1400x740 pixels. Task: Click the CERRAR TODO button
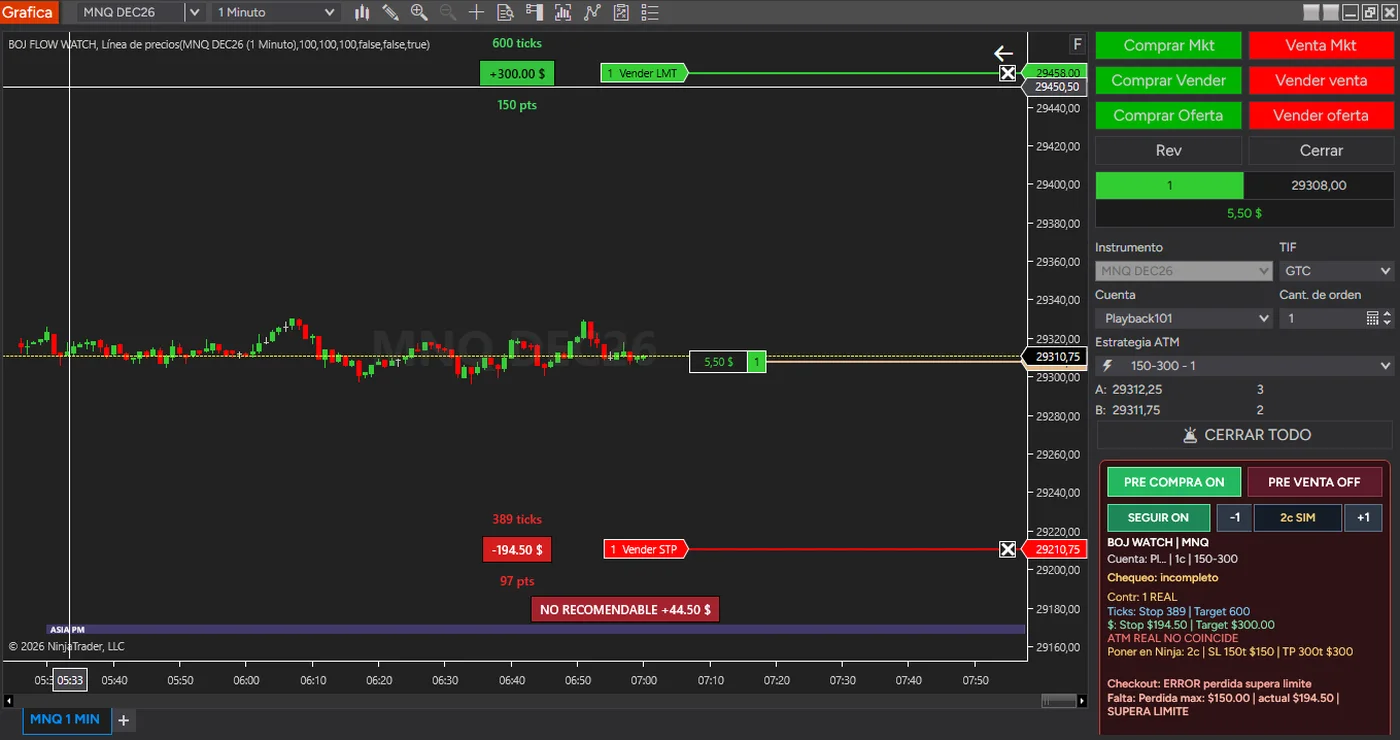pos(1245,435)
